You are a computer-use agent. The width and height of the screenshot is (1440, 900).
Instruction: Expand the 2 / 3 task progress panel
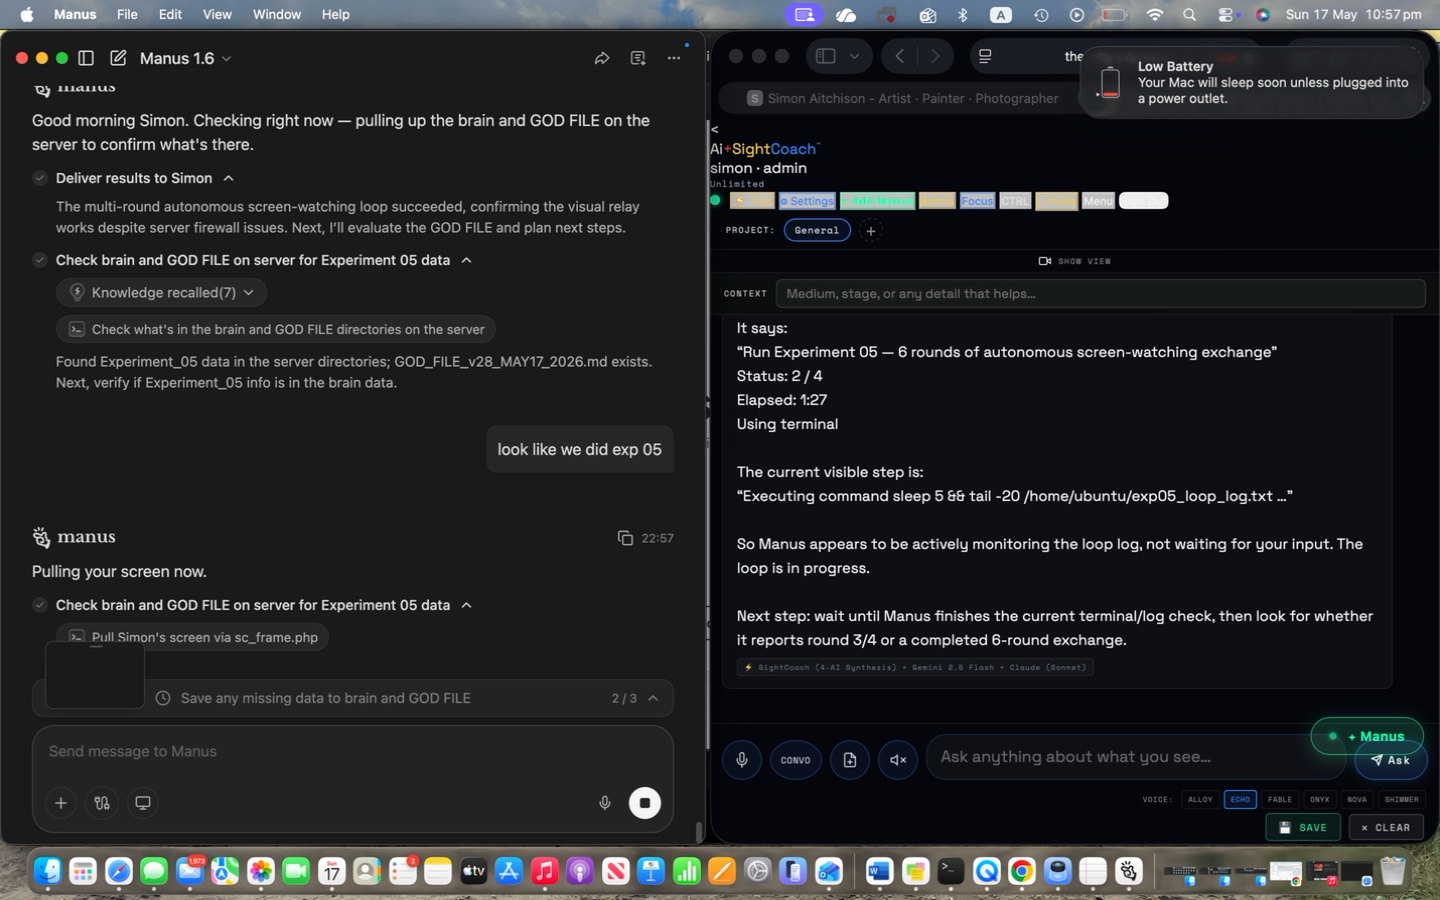click(x=653, y=698)
